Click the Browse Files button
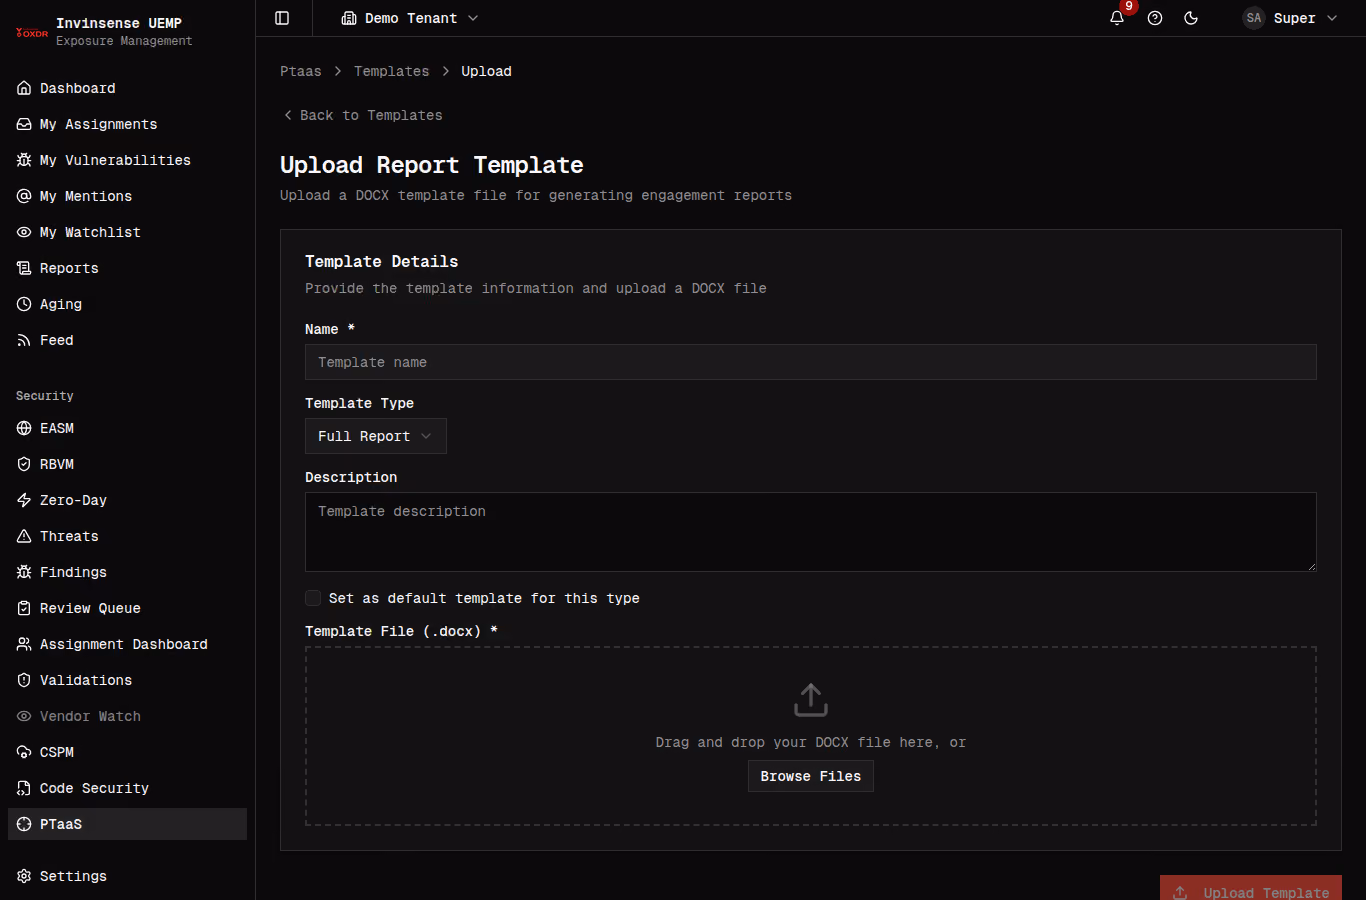The image size is (1366, 900). pyautogui.click(x=811, y=776)
